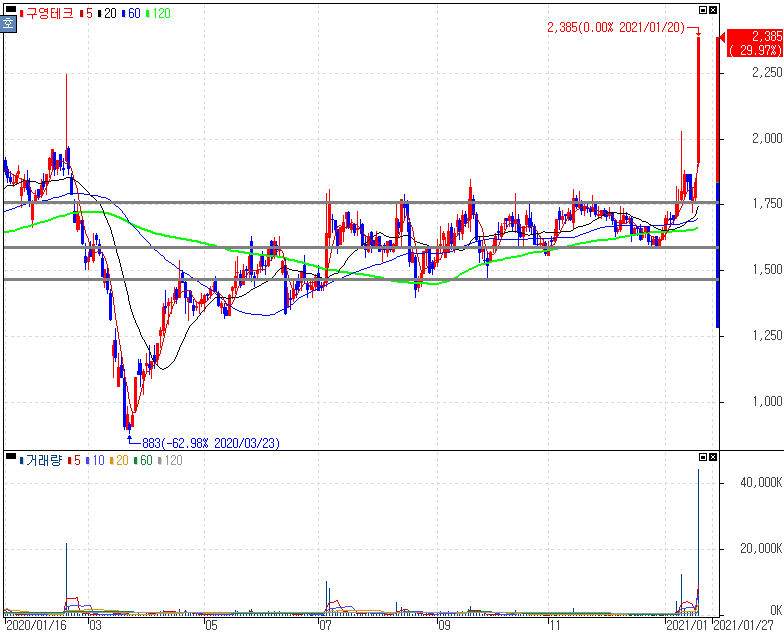Screen dimensions: 784x633
Task: Select the 5-day moving average price legend
Action: coord(86,14)
